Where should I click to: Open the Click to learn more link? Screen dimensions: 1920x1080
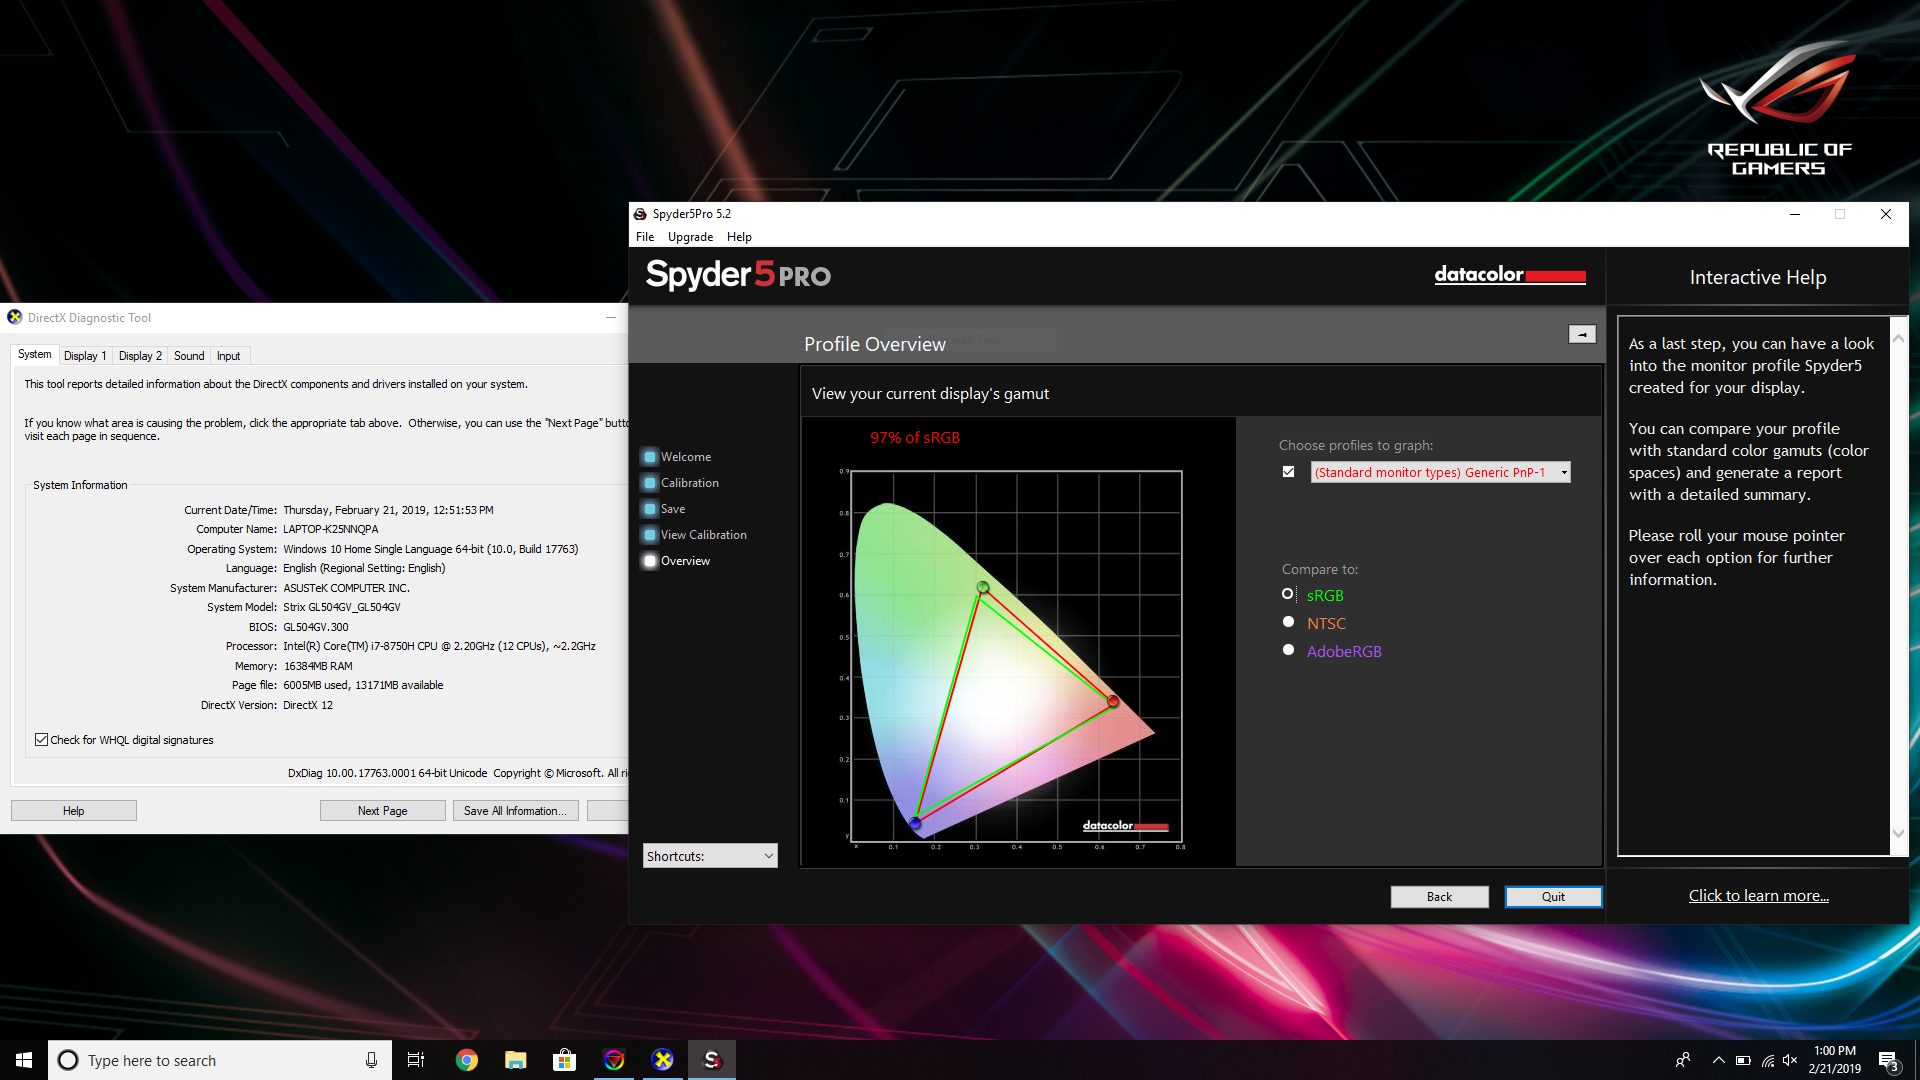coord(1758,896)
